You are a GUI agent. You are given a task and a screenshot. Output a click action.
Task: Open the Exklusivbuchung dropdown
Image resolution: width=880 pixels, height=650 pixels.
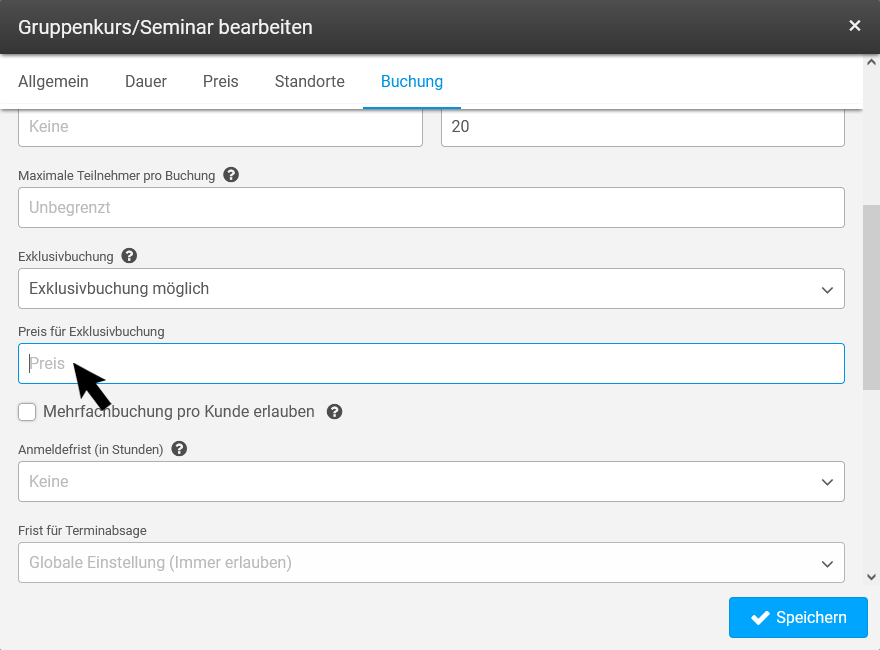[431, 289]
